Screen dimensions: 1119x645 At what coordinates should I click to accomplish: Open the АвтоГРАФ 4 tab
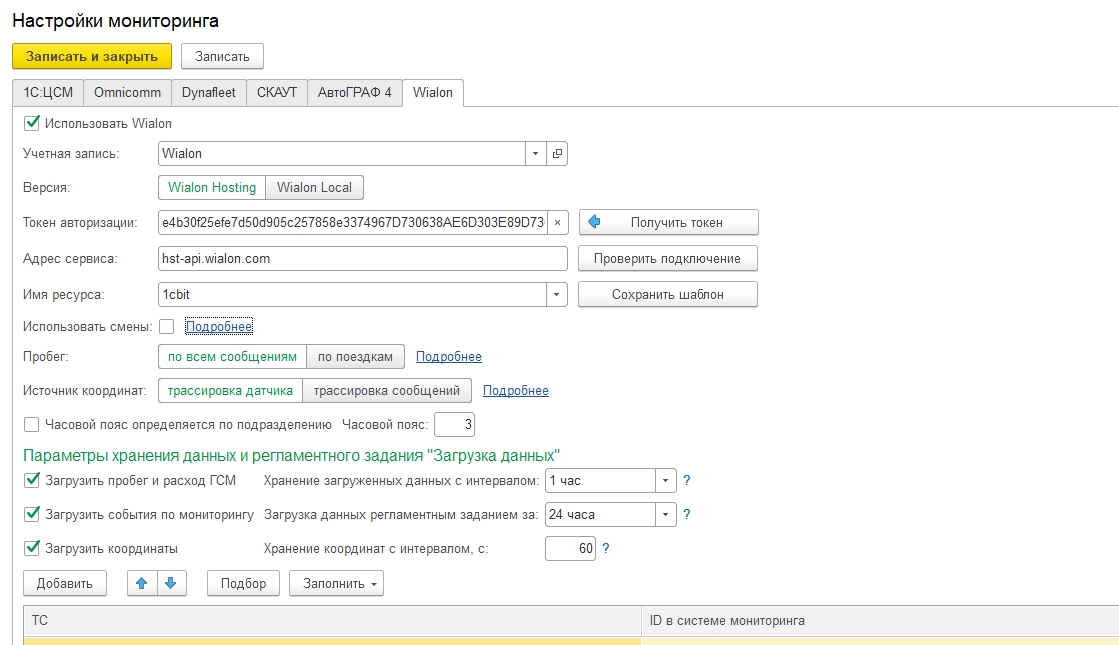[x=354, y=92]
